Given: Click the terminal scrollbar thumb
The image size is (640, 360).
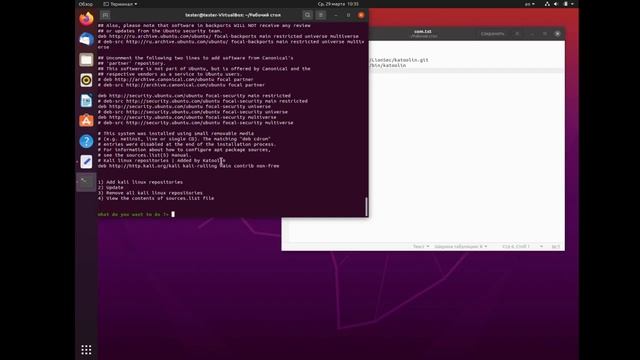Looking at the screenshot, I should click(366, 207).
